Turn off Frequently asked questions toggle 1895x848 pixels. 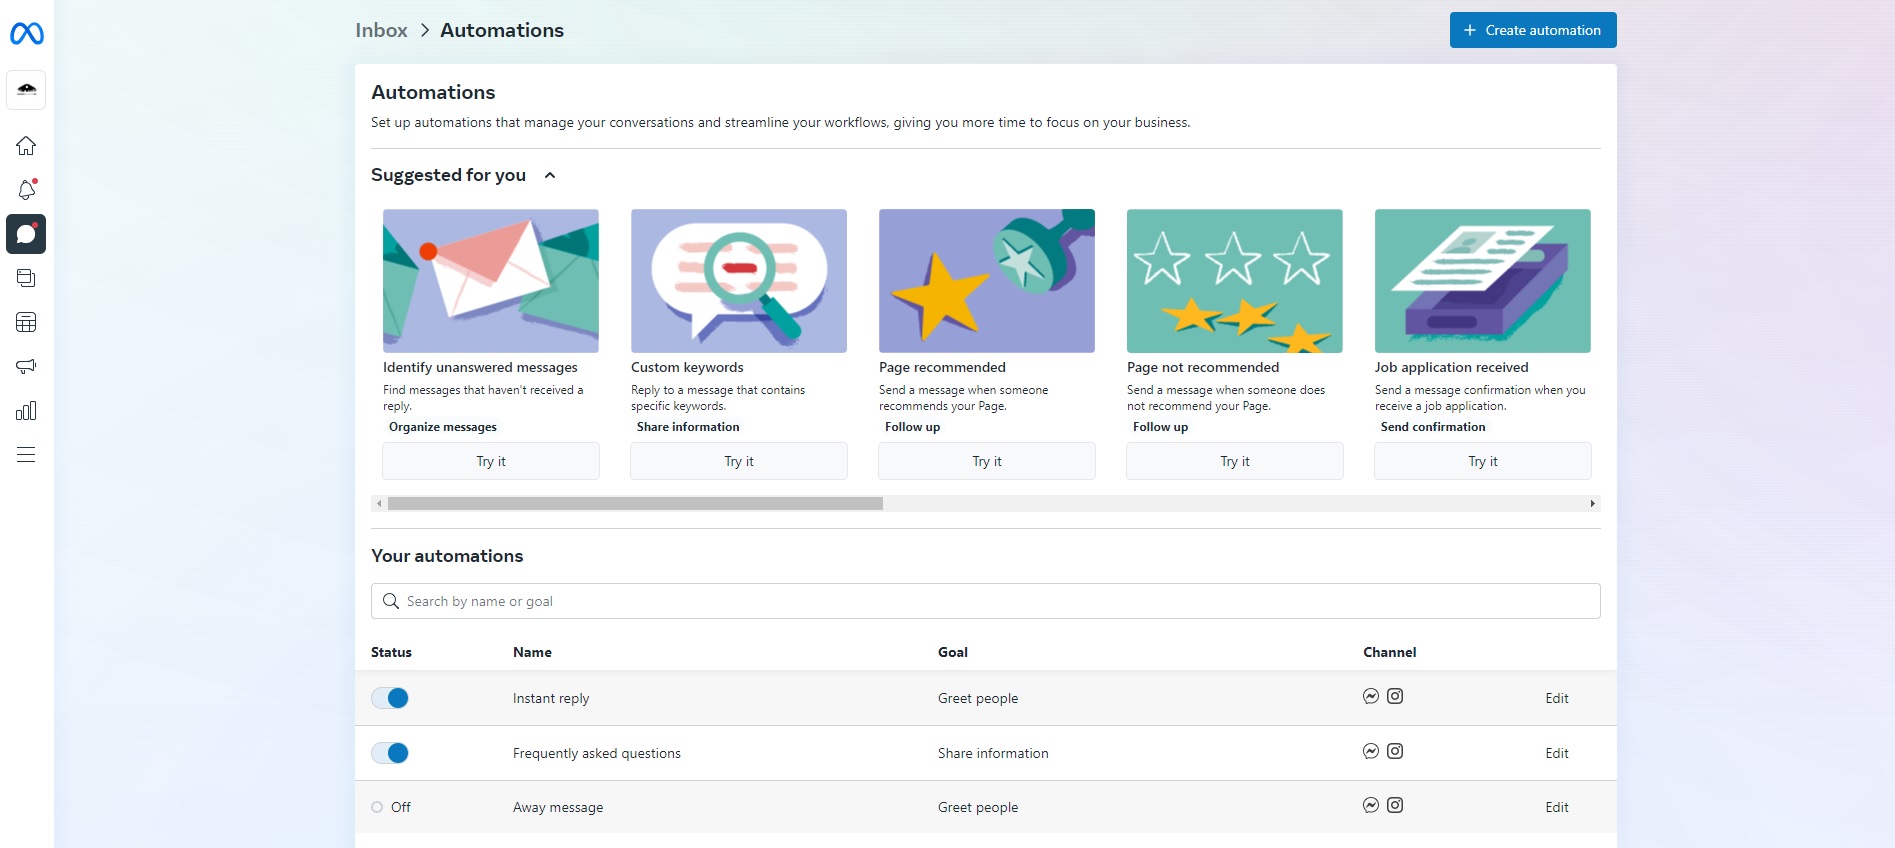[x=390, y=753]
